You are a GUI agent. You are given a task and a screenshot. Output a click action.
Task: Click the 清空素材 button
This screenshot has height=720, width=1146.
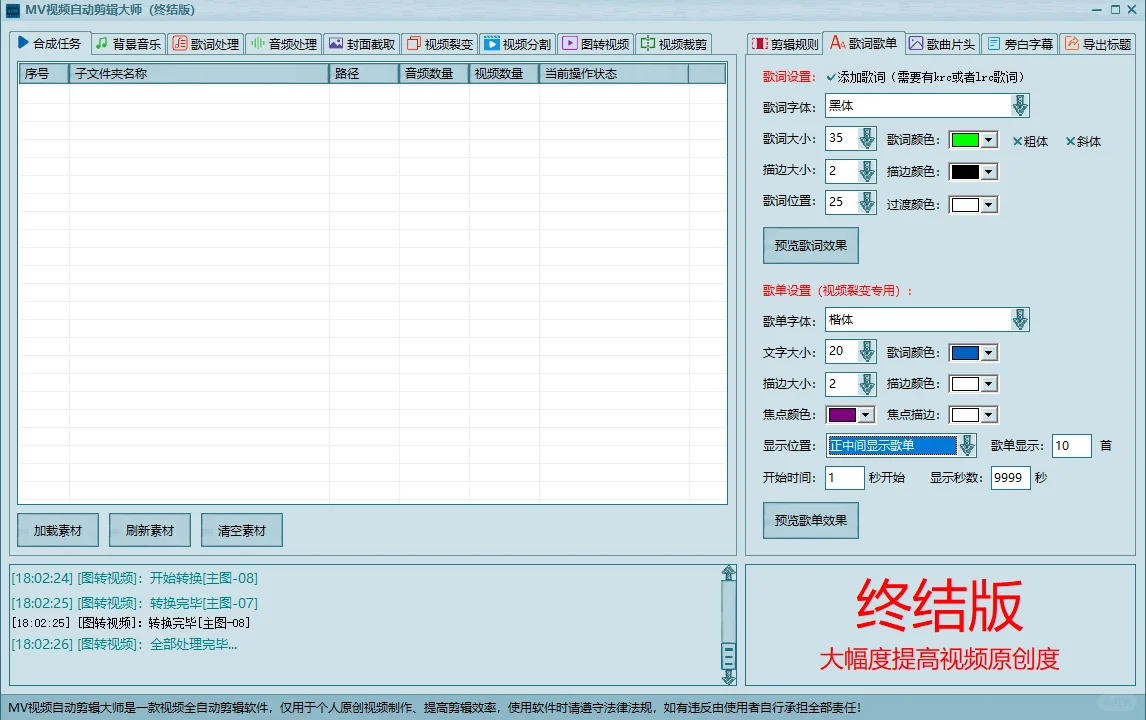coord(241,530)
